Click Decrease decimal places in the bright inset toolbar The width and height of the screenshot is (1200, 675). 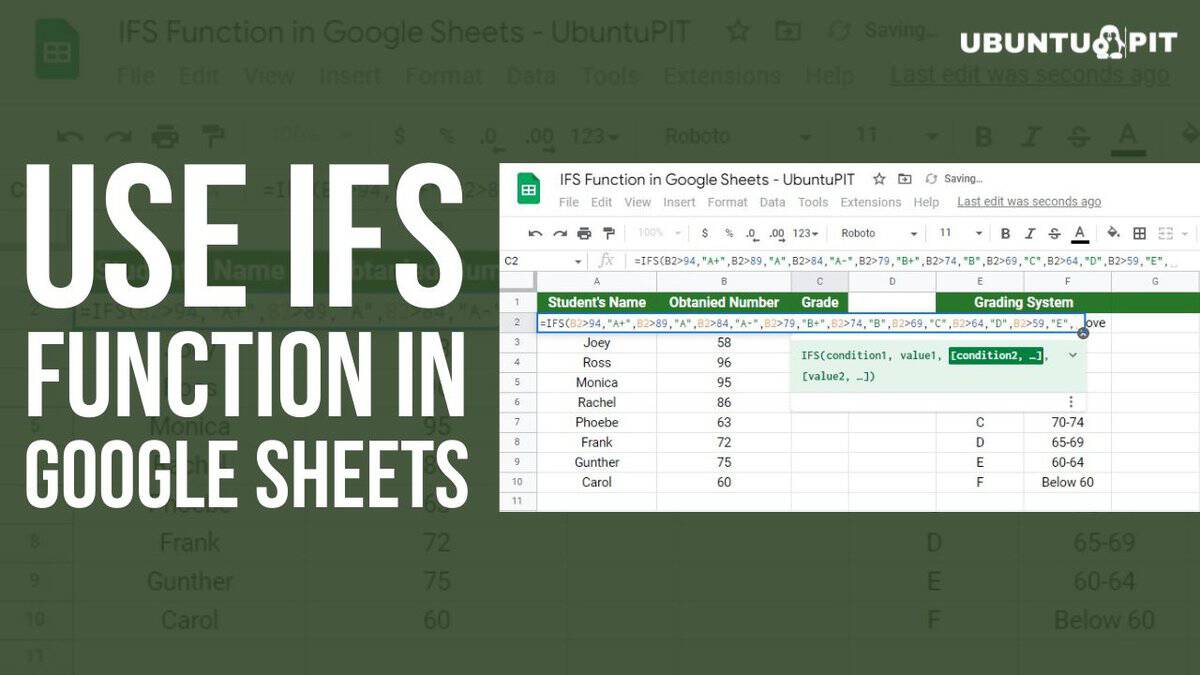click(752, 233)
